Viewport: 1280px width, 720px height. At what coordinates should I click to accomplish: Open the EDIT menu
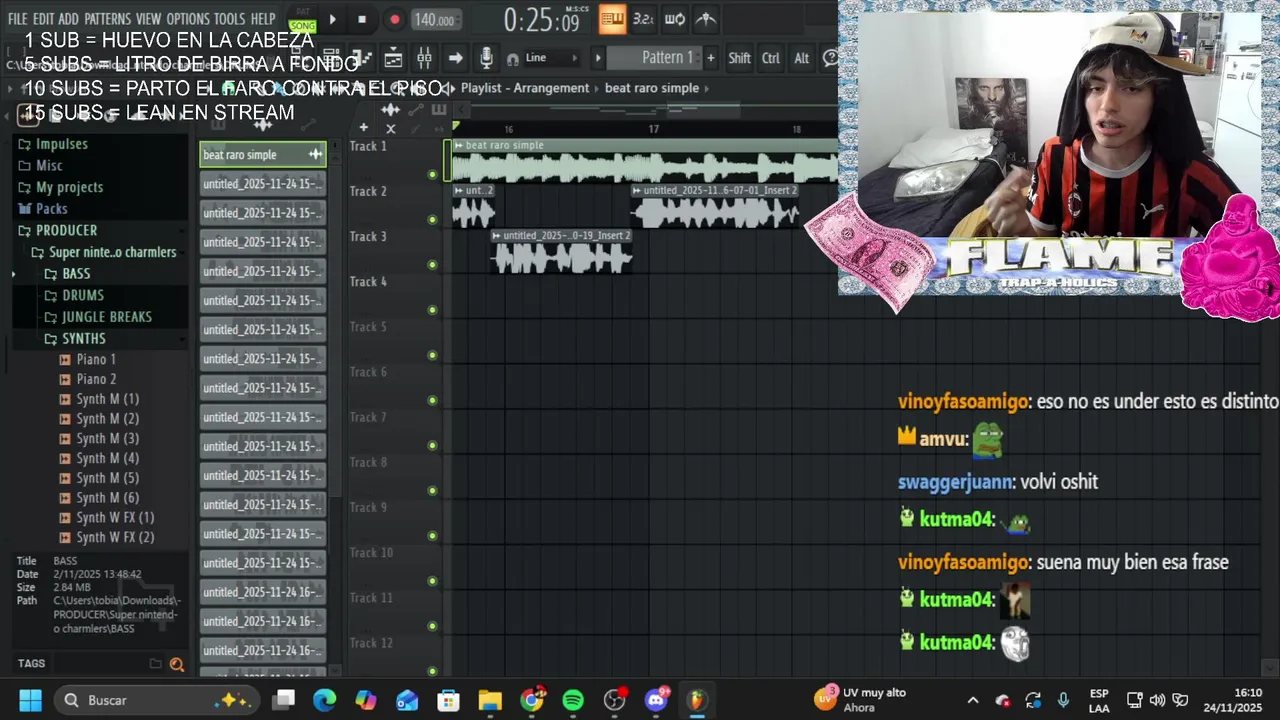coord(43,19)
